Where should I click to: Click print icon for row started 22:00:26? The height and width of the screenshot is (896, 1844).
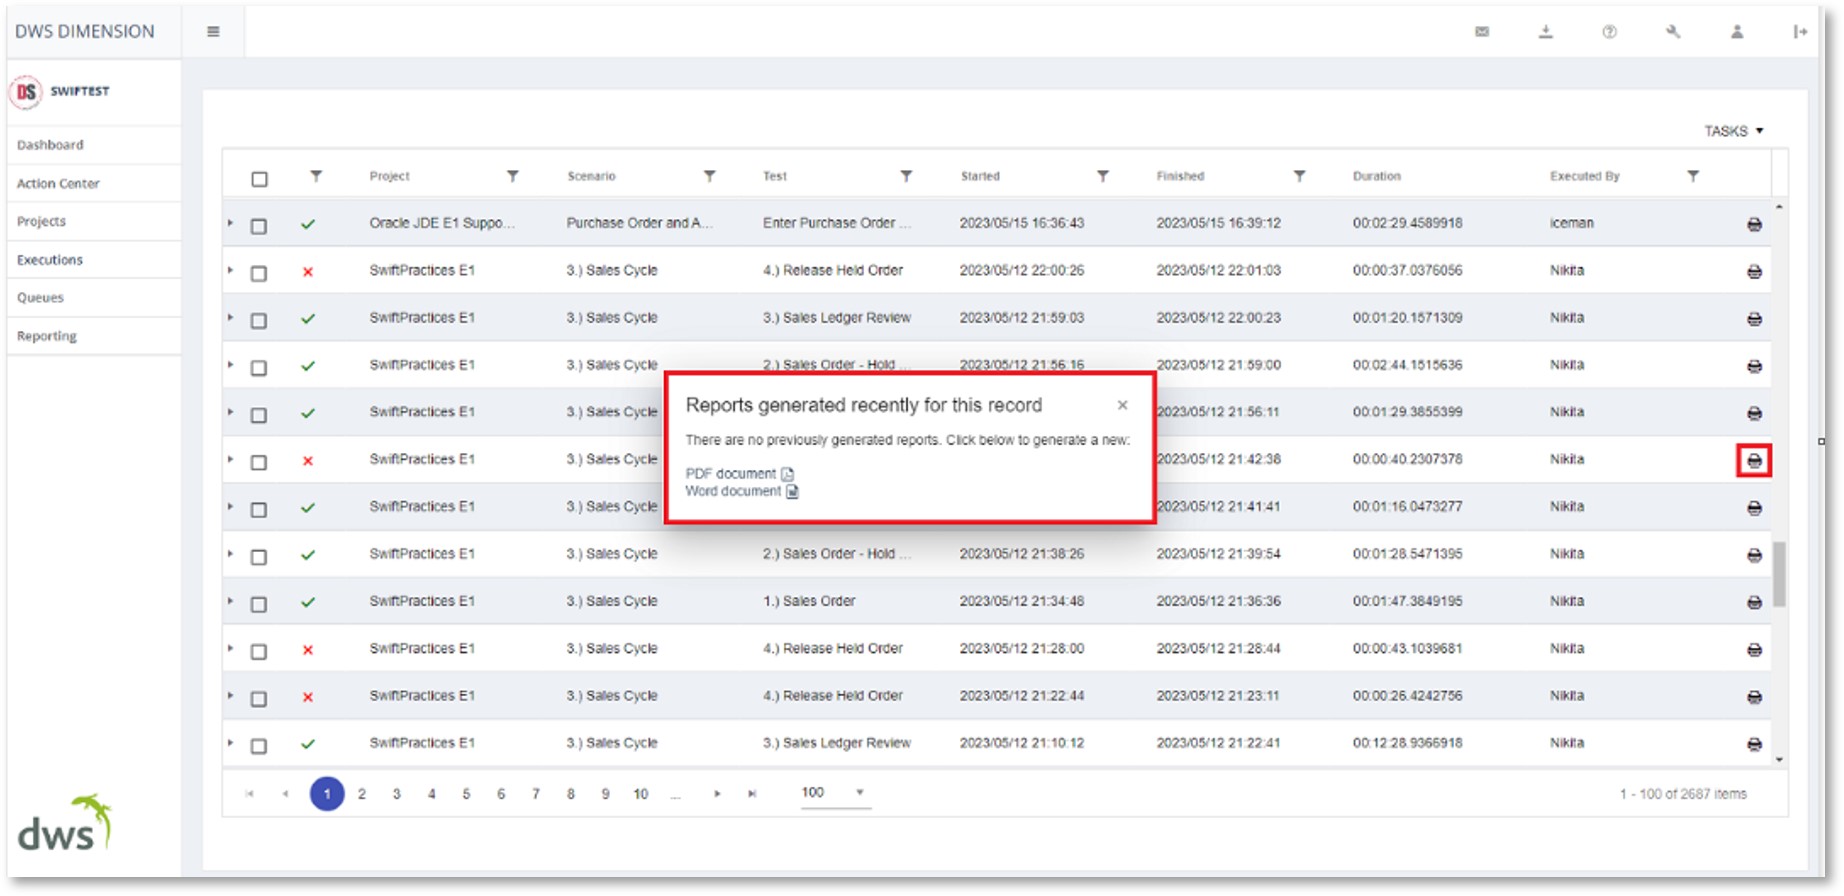click(x=1754, y=272)
